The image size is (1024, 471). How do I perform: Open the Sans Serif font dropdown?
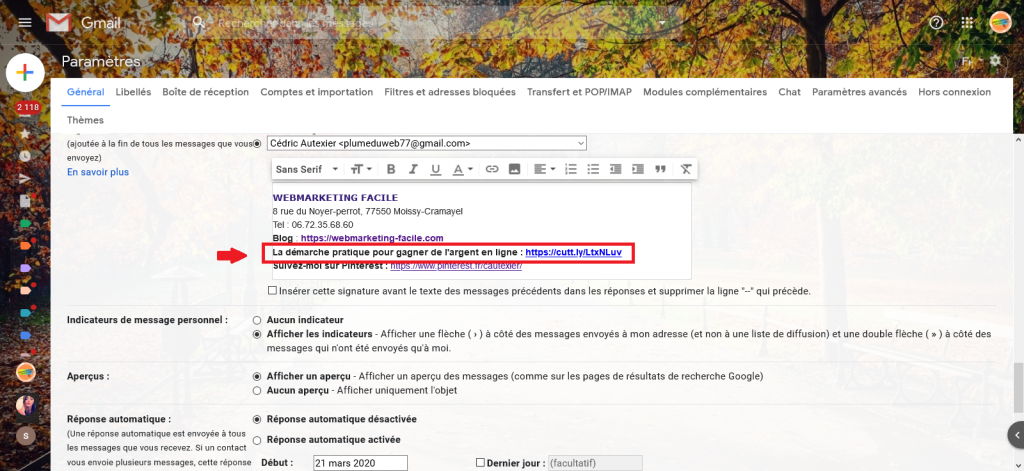(308, 169)
